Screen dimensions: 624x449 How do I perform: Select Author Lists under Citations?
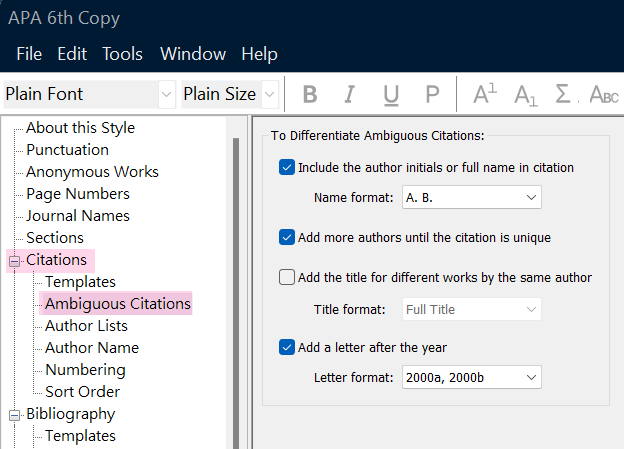[86, 326]
